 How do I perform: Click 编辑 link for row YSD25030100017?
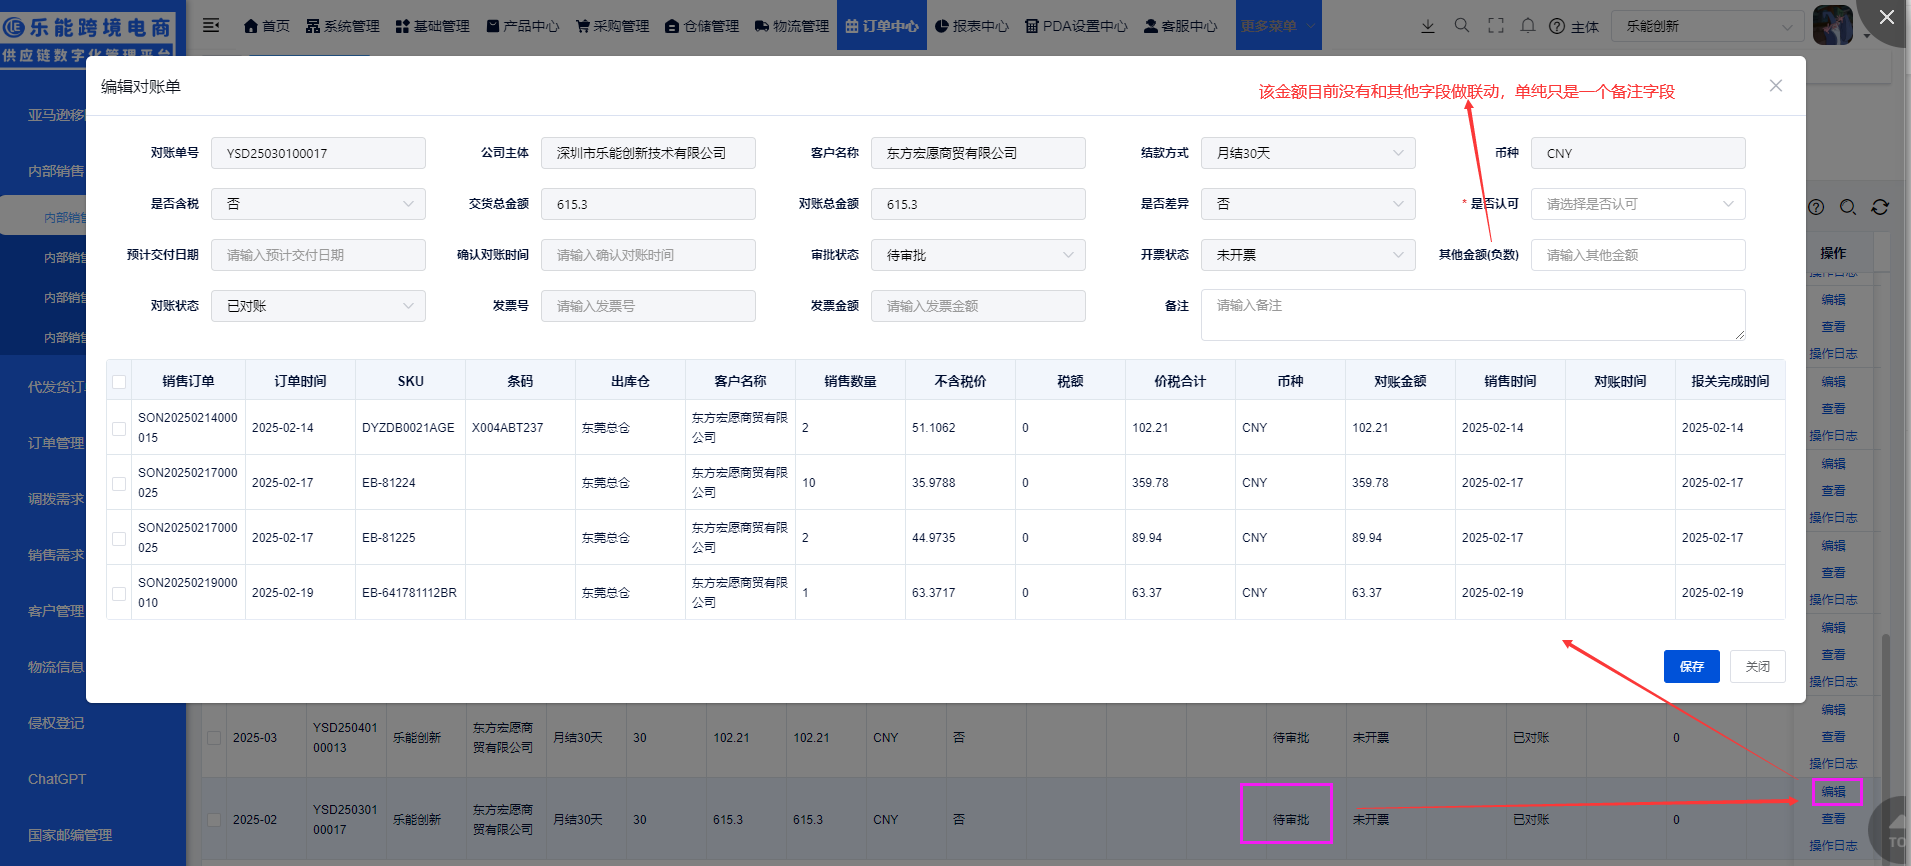1833,792
